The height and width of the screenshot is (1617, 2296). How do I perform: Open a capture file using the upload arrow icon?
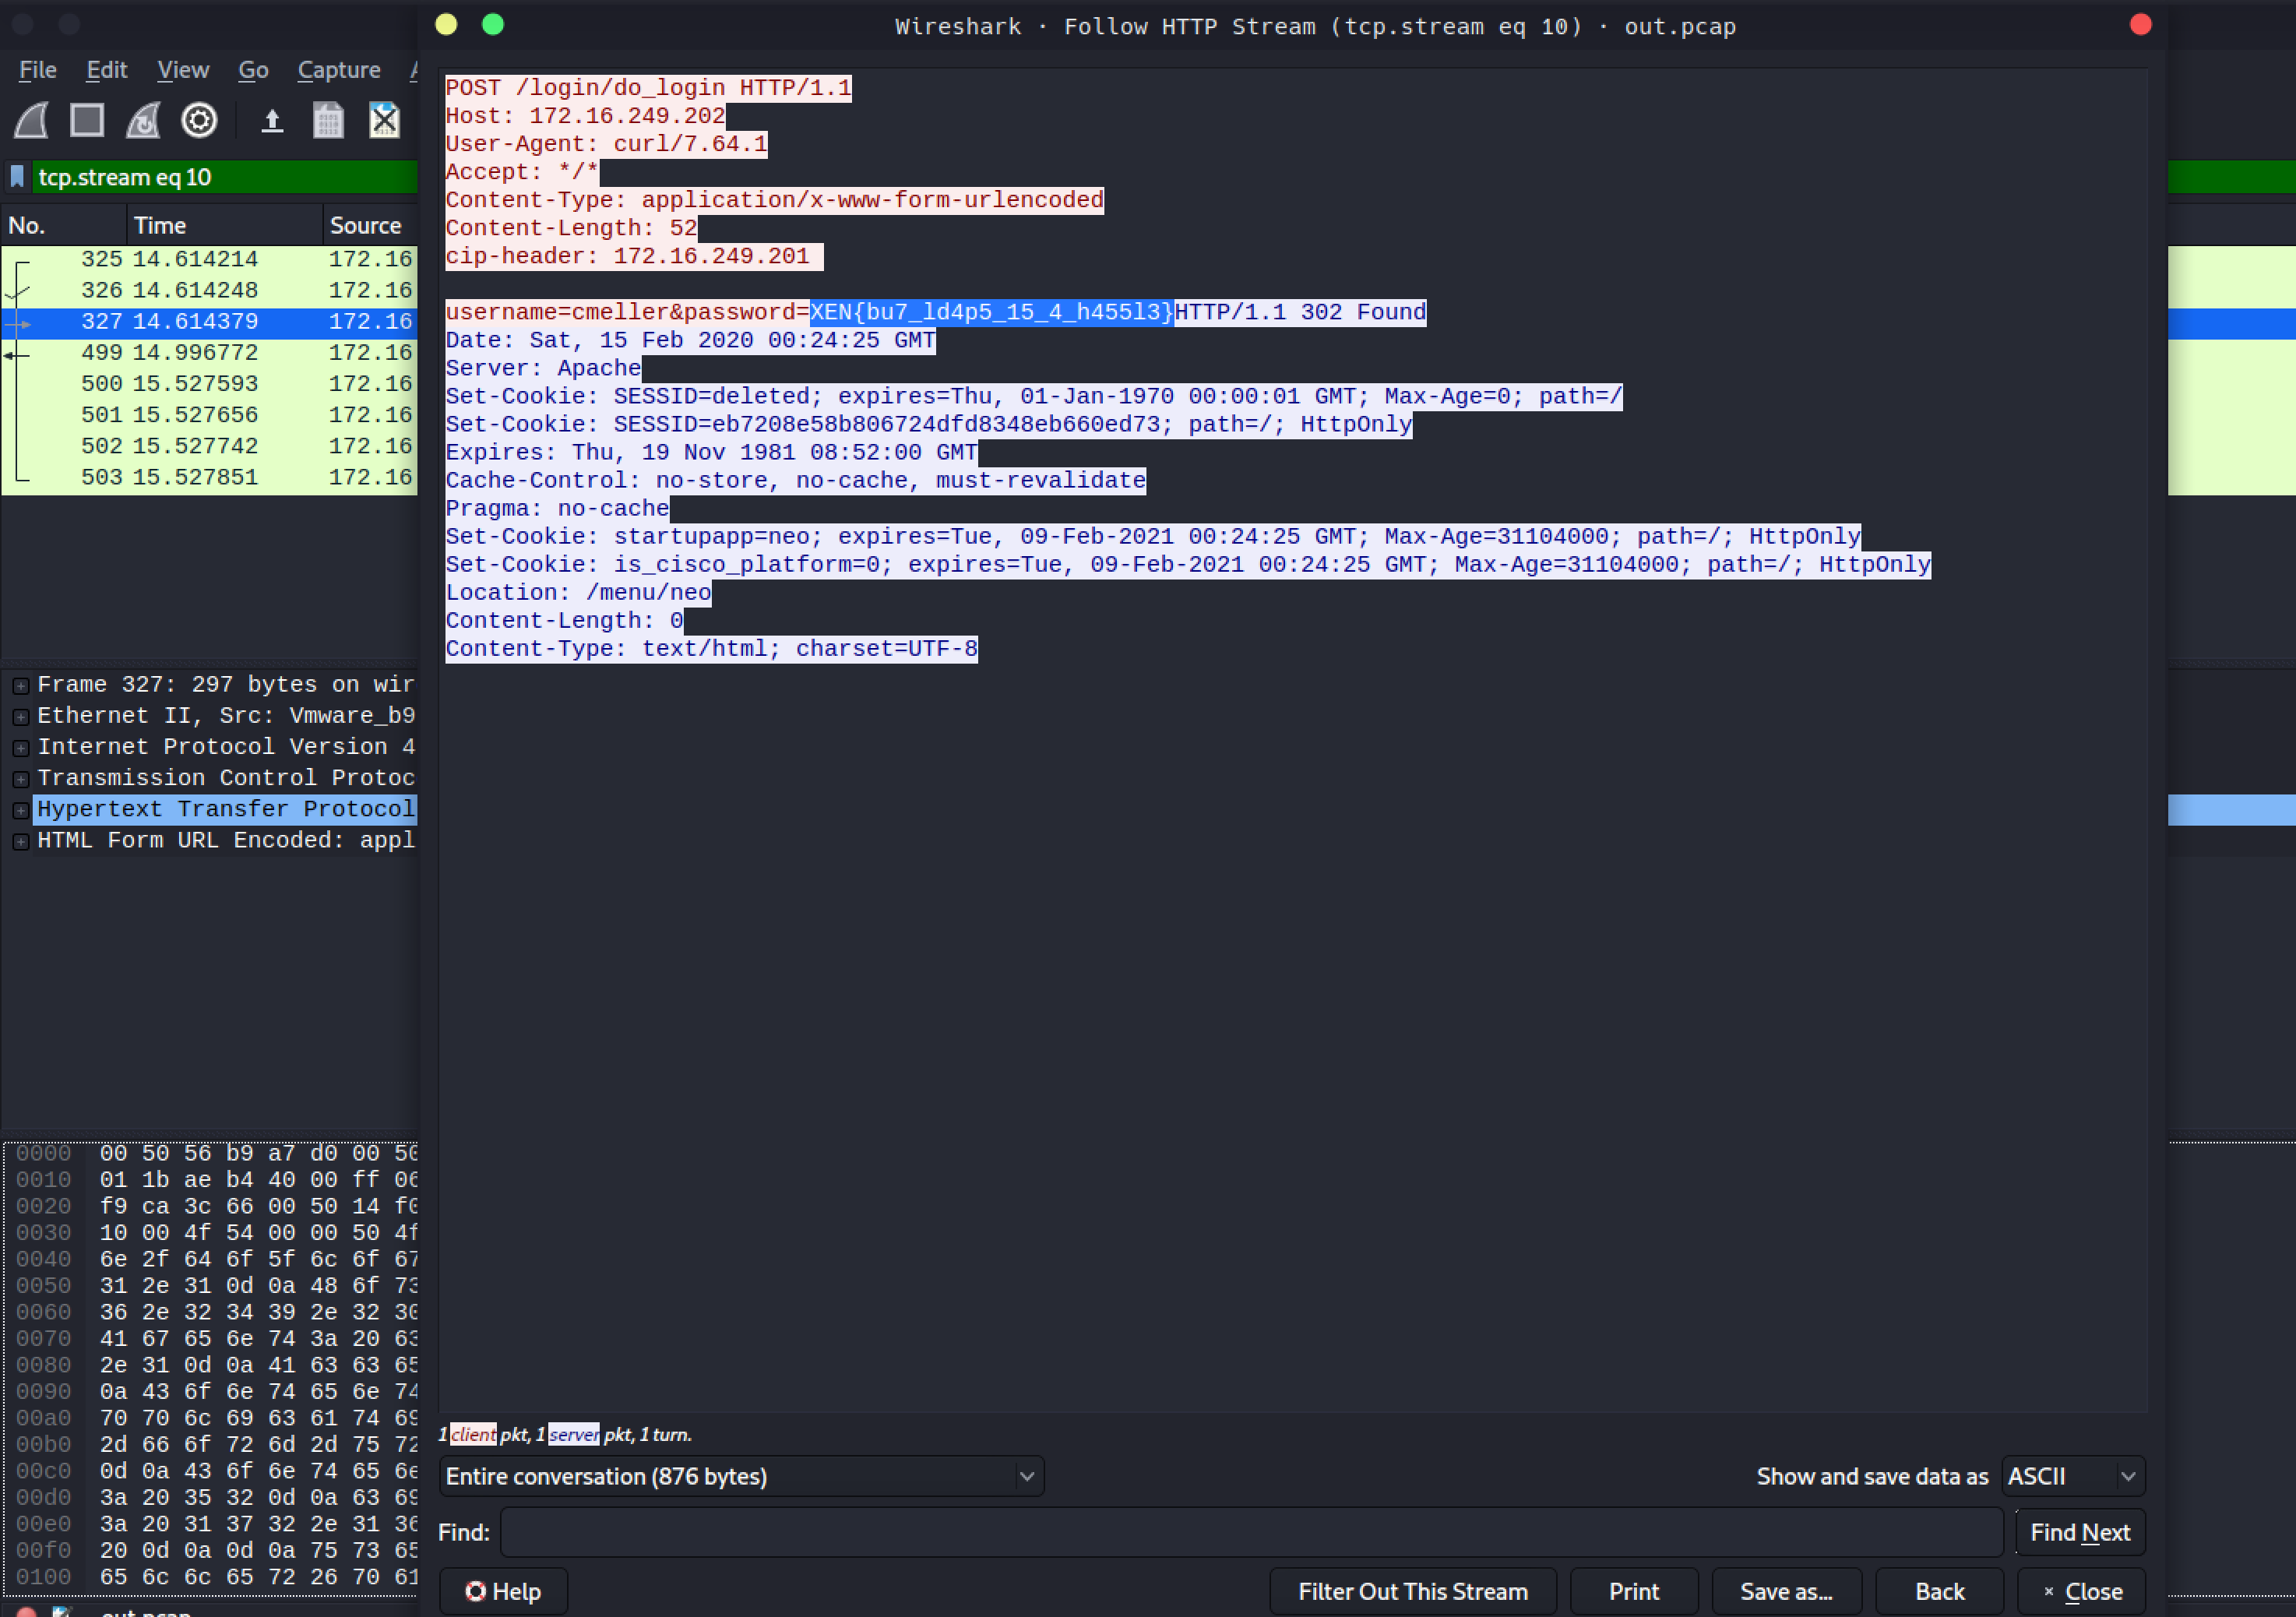[x=272, y=121]
